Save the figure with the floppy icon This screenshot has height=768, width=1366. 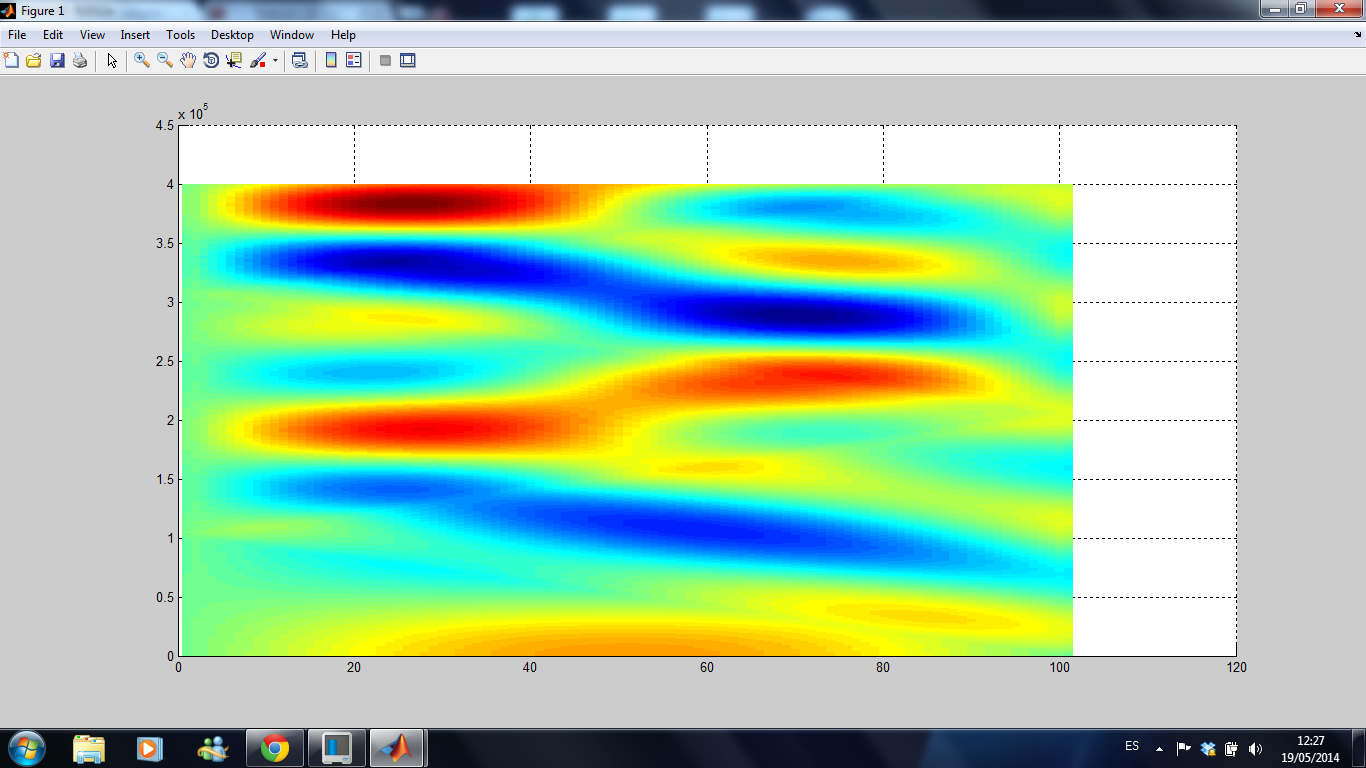pyautogui.click(x=57, y=61)
